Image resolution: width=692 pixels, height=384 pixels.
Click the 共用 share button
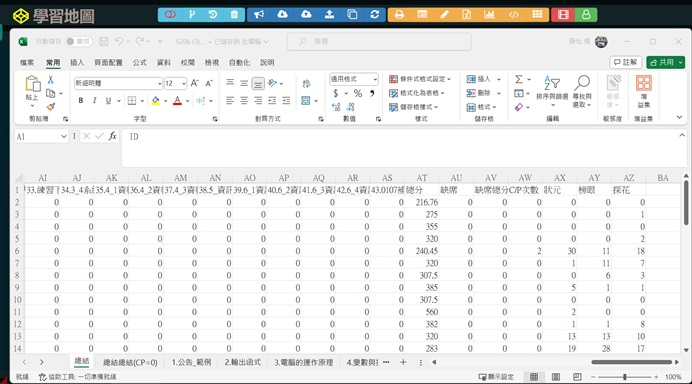[665, 62]
